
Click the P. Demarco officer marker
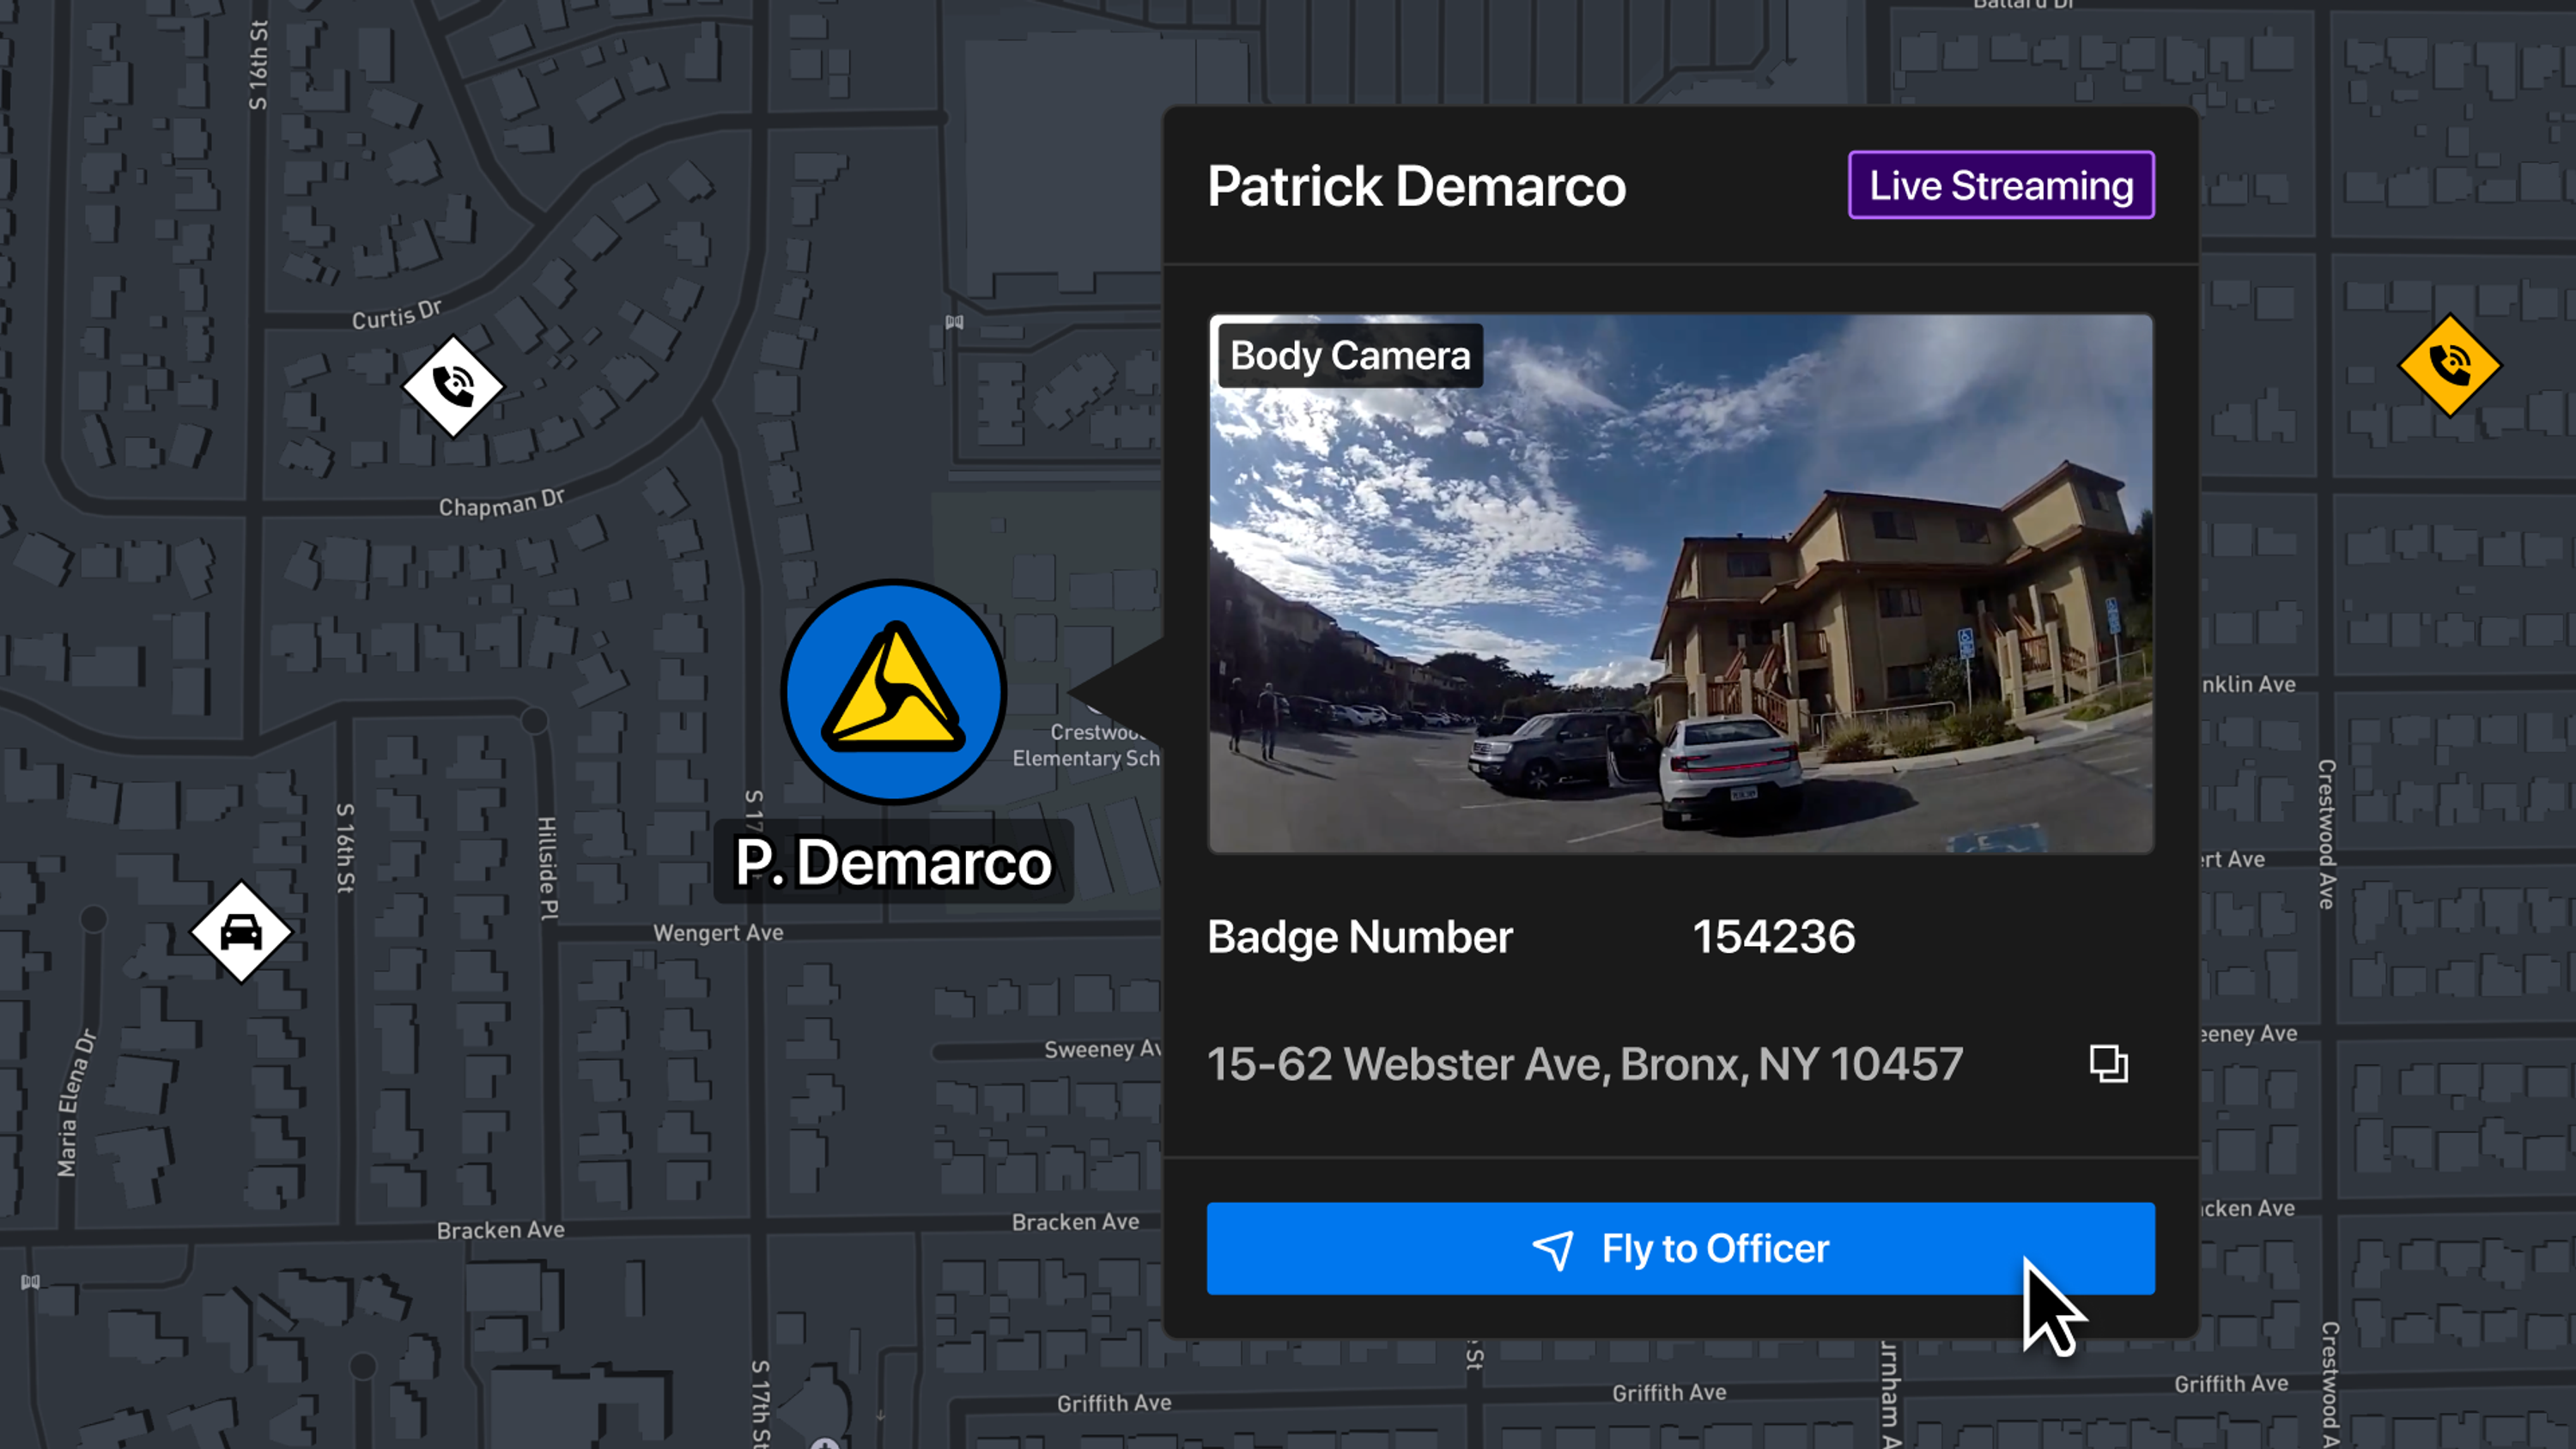point(896,690)
